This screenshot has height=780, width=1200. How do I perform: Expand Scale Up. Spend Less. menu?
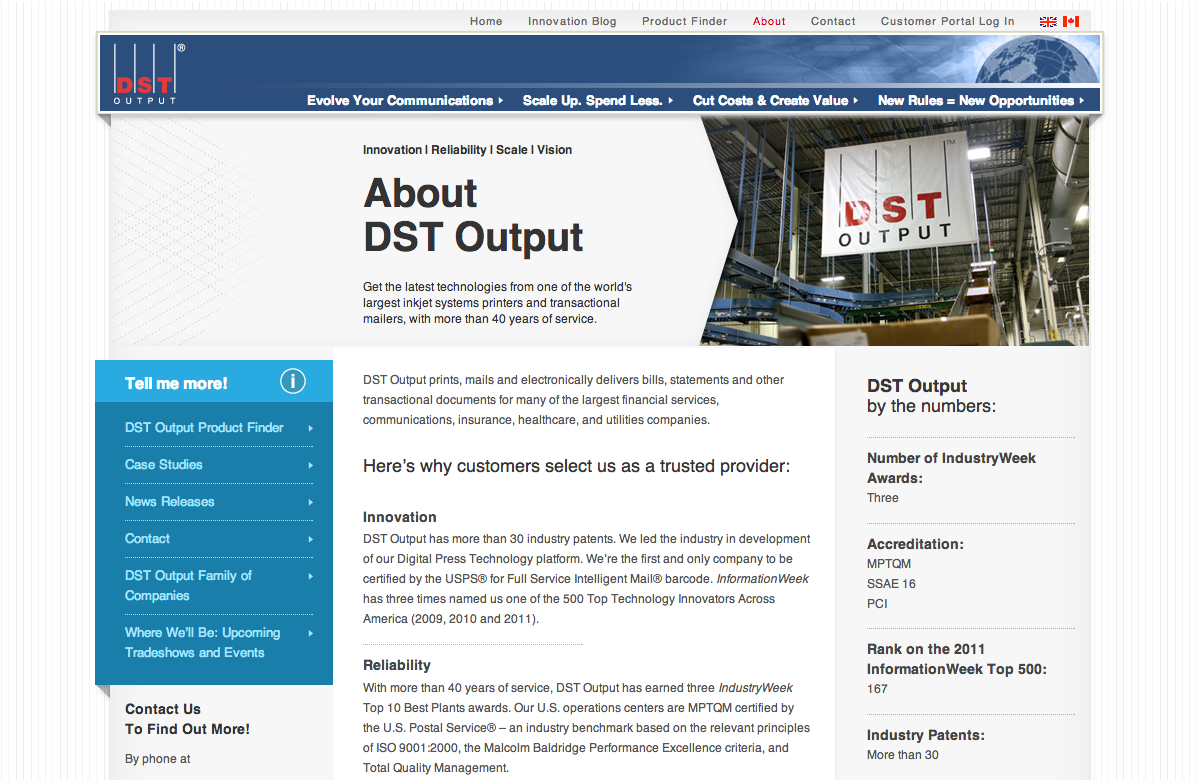pyautogui.click(x=598, y=100)
